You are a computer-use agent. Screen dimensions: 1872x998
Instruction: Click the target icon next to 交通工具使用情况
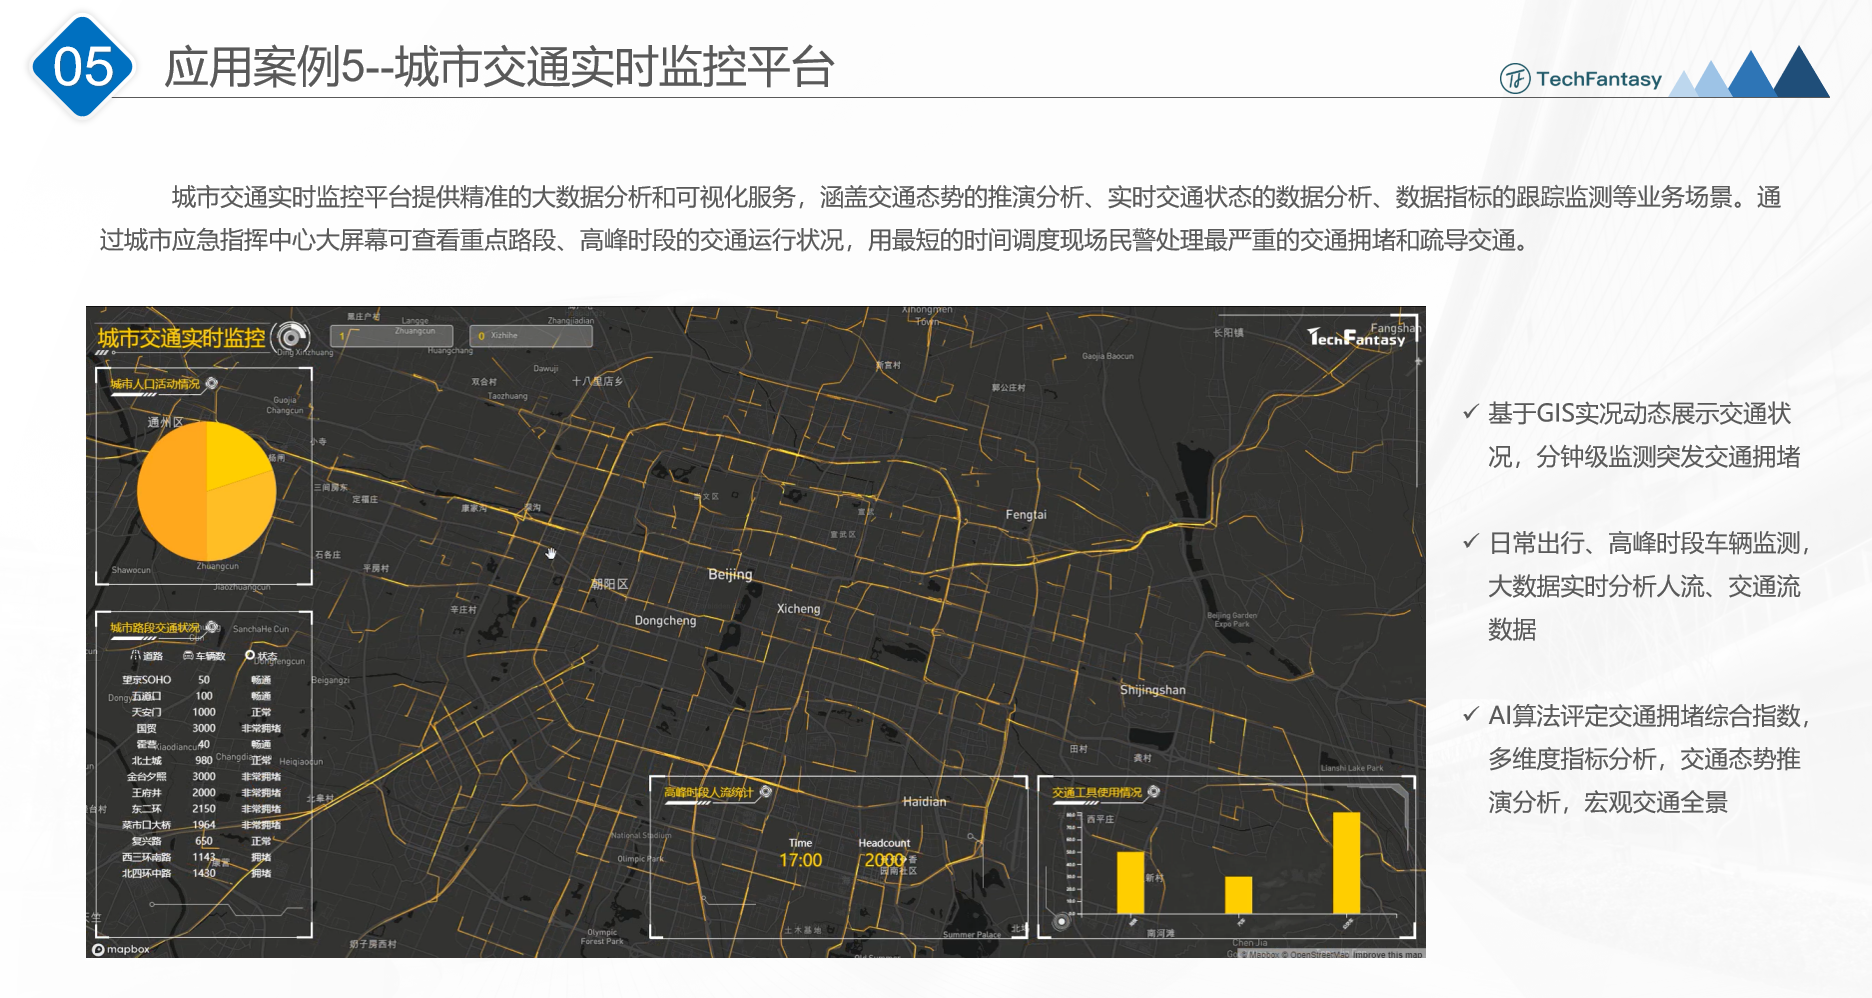tap(1154, 791)
